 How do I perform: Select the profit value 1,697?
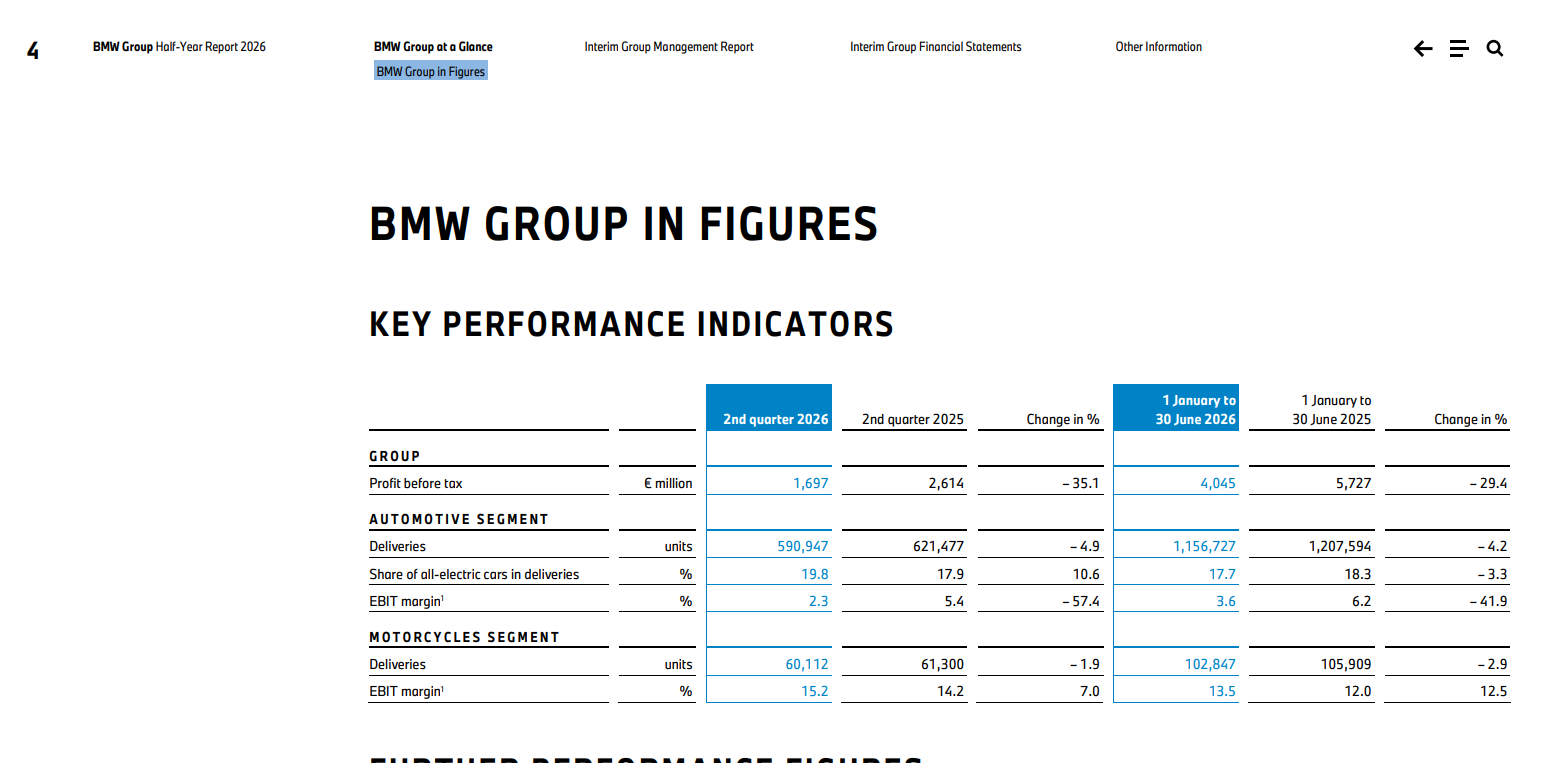(x=811, y=484)
